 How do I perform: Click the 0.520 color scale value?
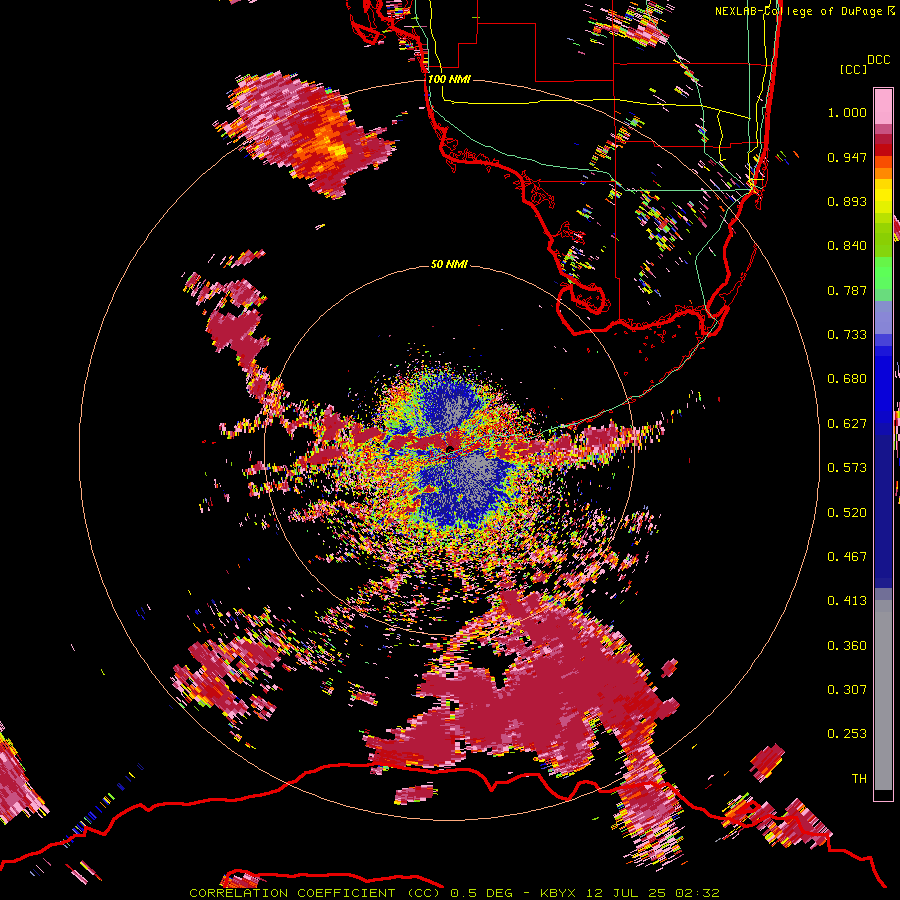[x=847, y=513]
